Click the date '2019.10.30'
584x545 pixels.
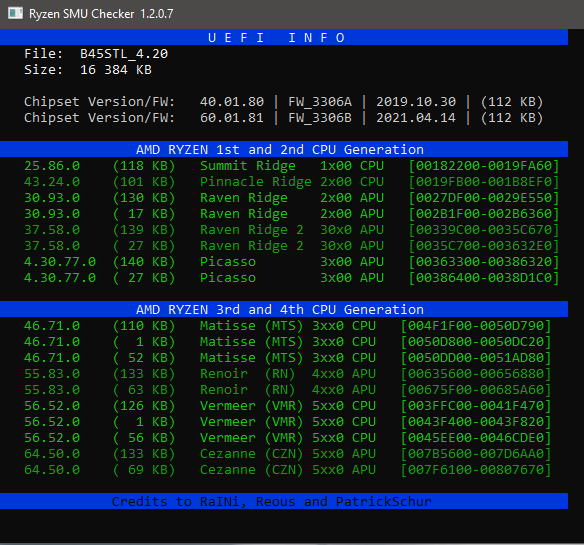416,102
